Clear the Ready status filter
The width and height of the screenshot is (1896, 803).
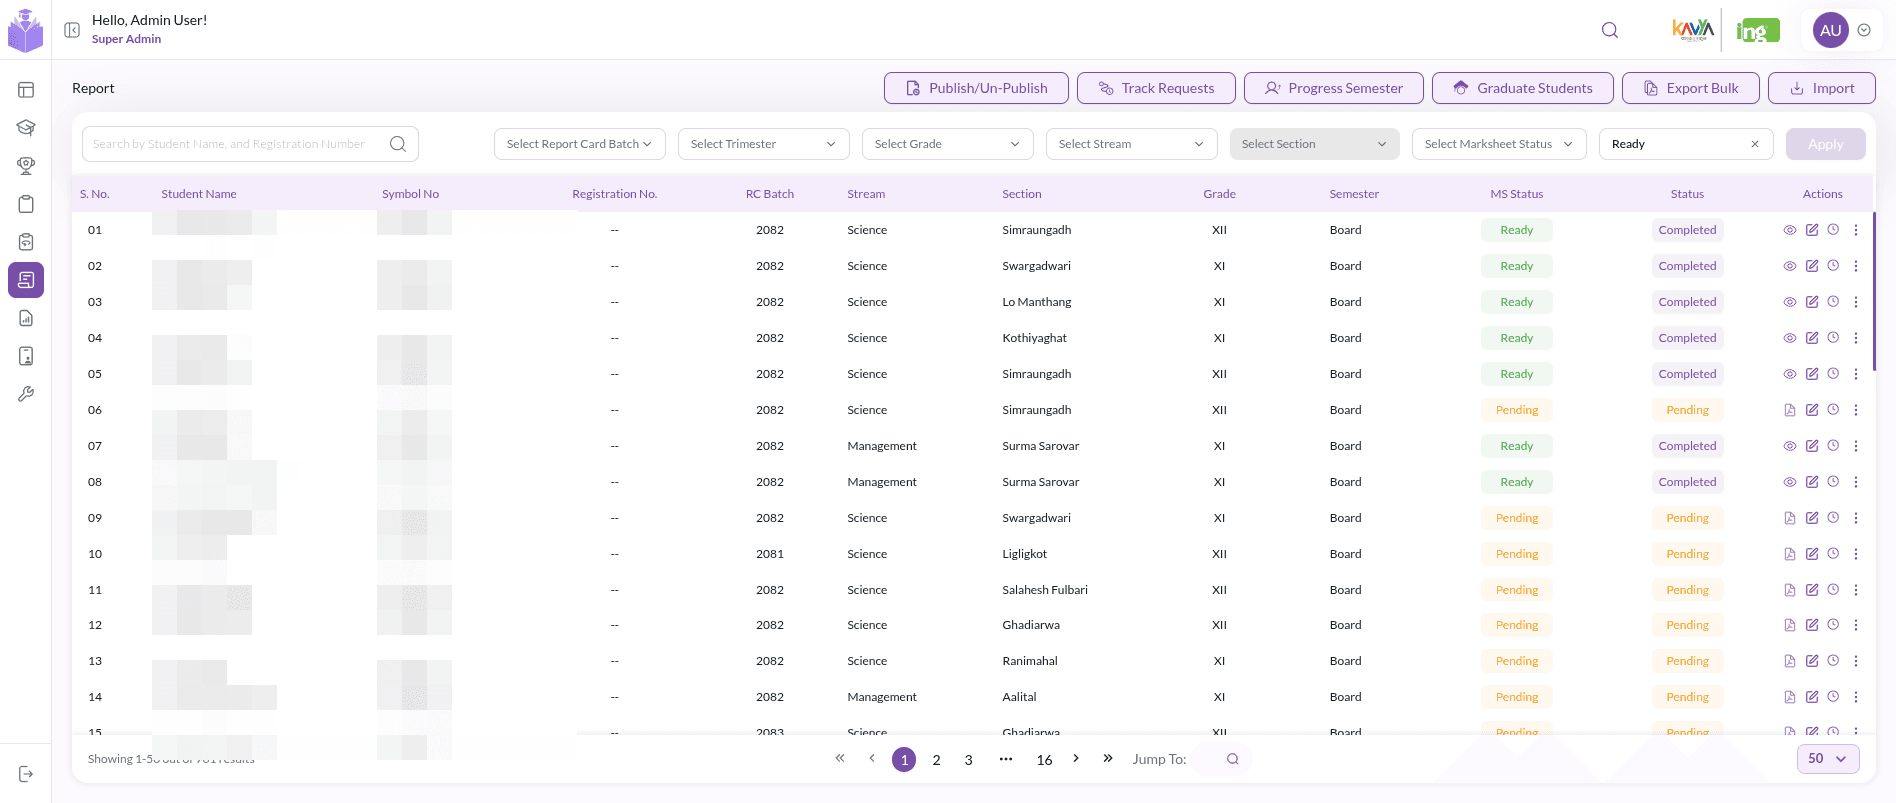(1755, 144)
